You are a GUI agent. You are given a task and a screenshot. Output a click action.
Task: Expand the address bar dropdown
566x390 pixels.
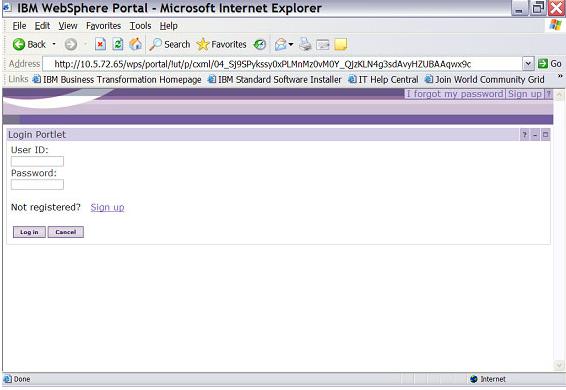(528, 64)
